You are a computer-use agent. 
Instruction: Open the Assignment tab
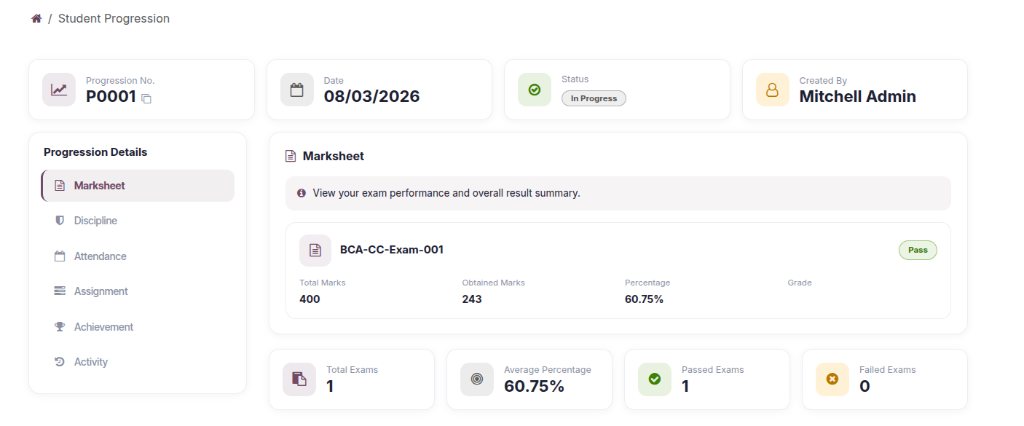tap(138, 291)
